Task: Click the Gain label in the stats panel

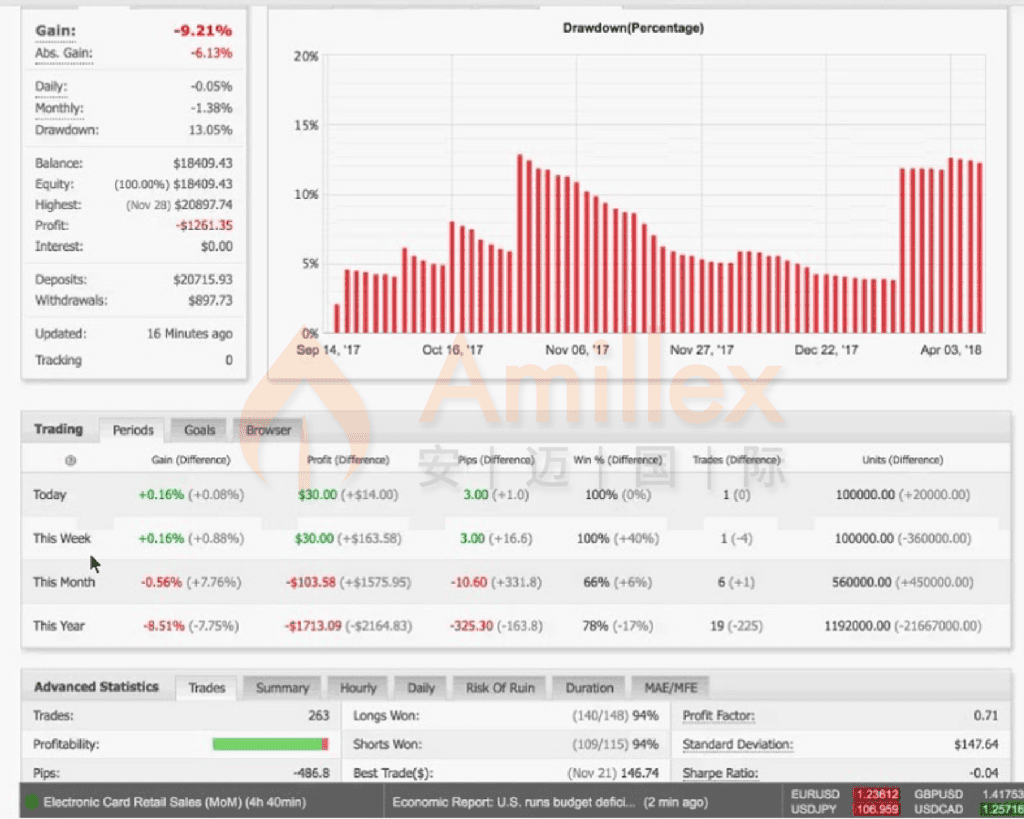Action: point(55,32)
